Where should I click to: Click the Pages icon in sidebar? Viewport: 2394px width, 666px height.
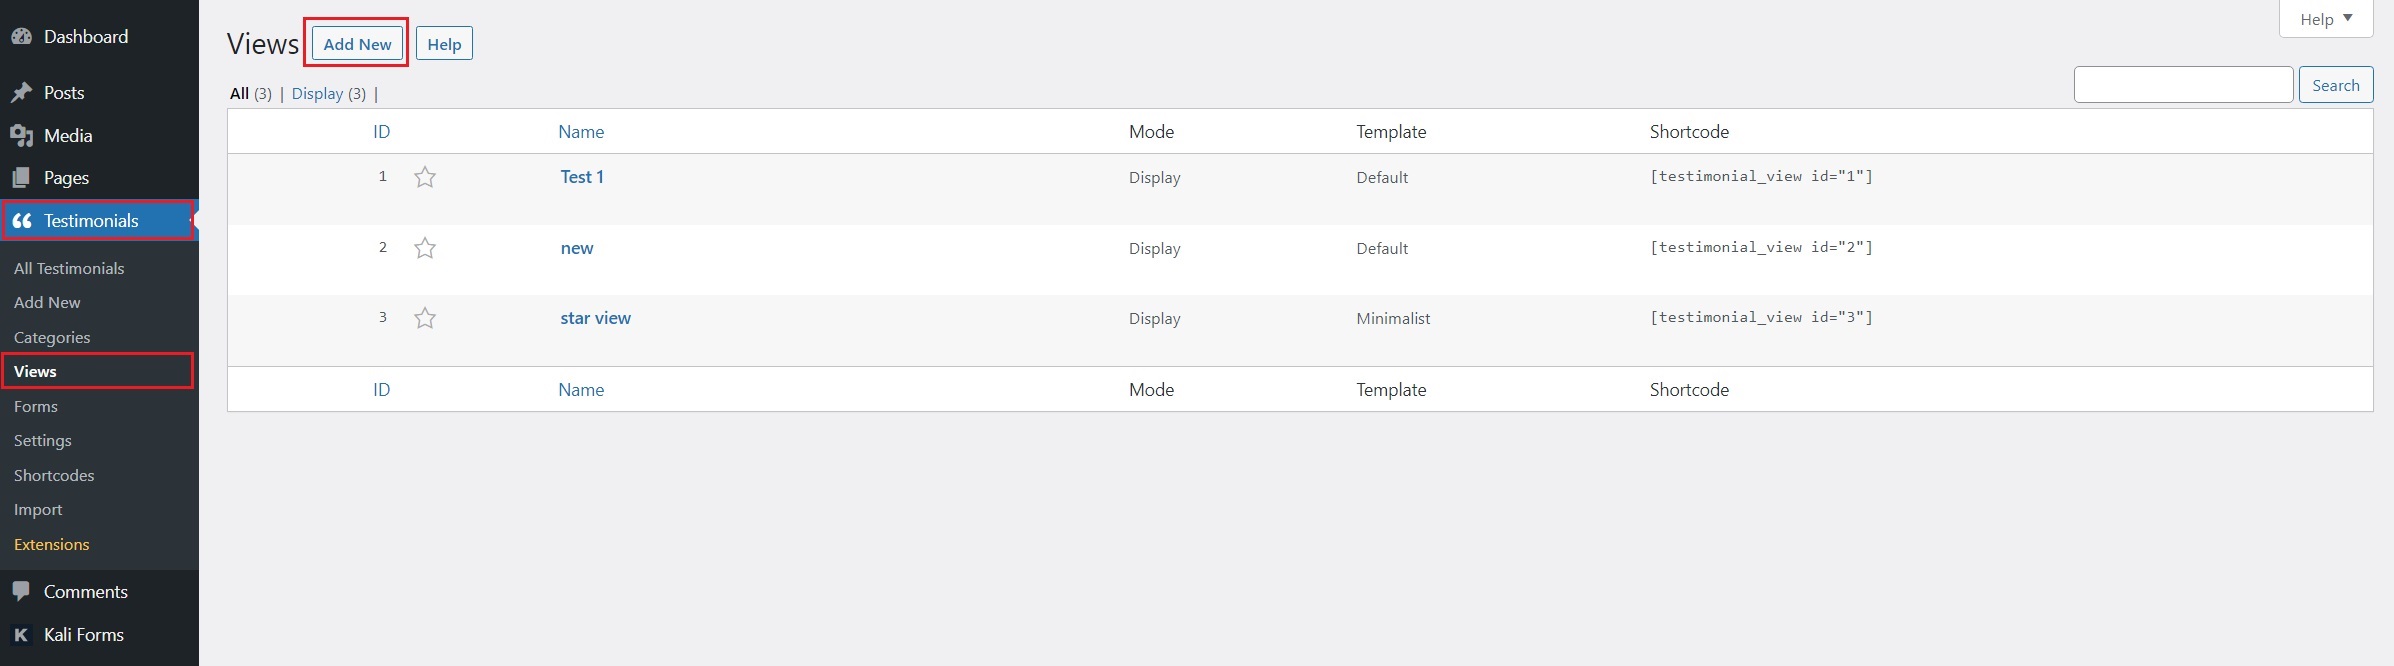[x=21, y=178]
